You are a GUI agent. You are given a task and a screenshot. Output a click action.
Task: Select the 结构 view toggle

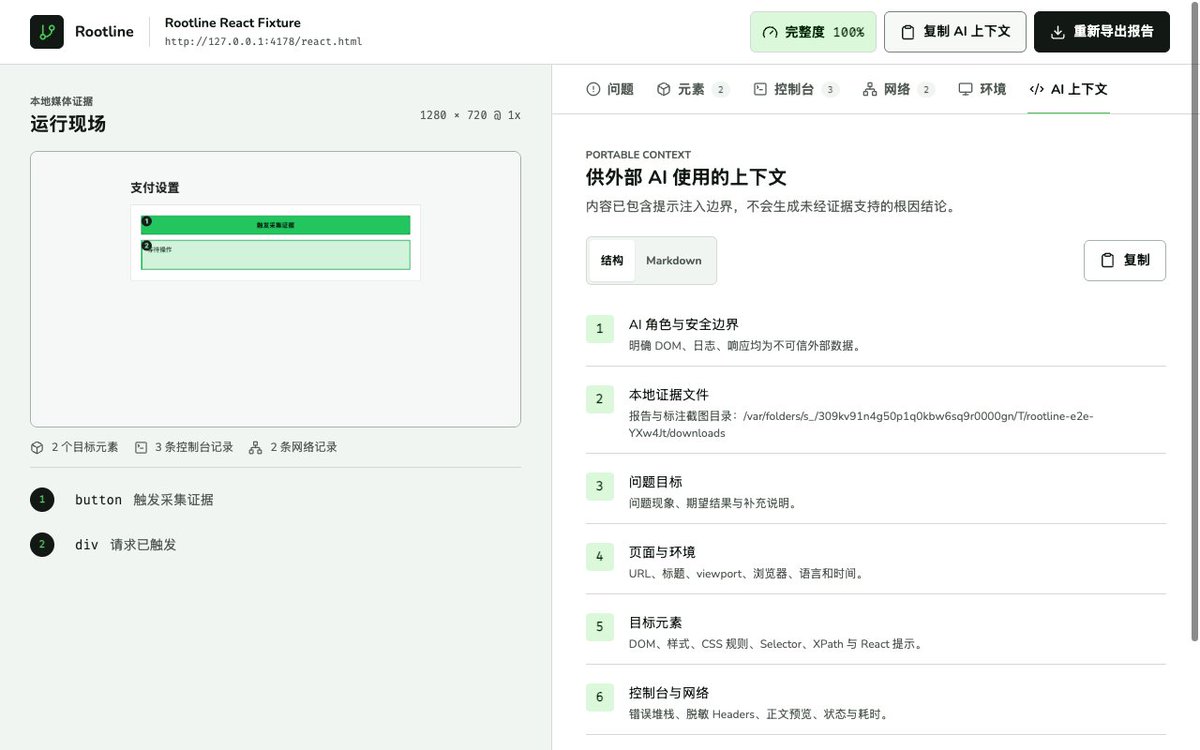point(612,260)
